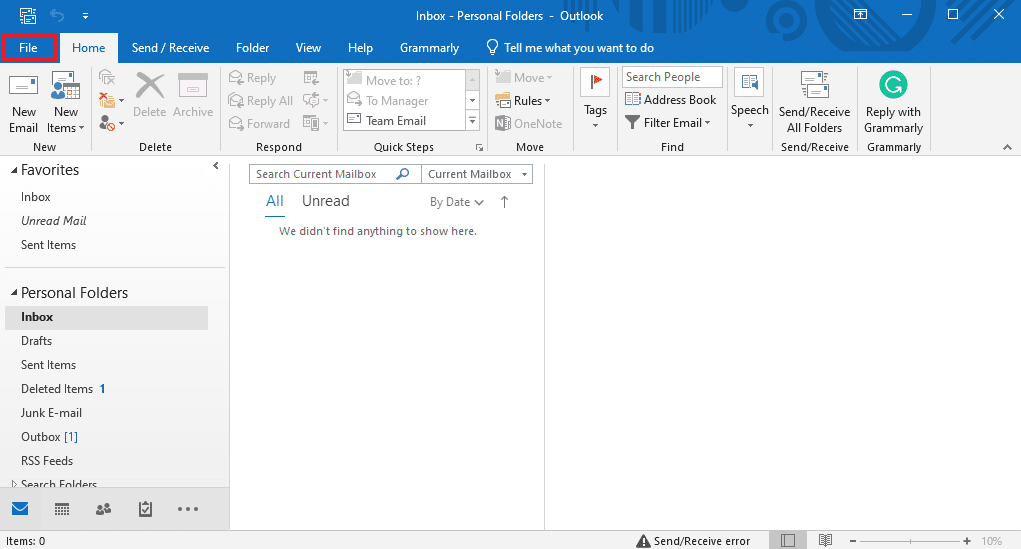Collapse the Personal Folders tree
1021x549 pixels.
14,292
